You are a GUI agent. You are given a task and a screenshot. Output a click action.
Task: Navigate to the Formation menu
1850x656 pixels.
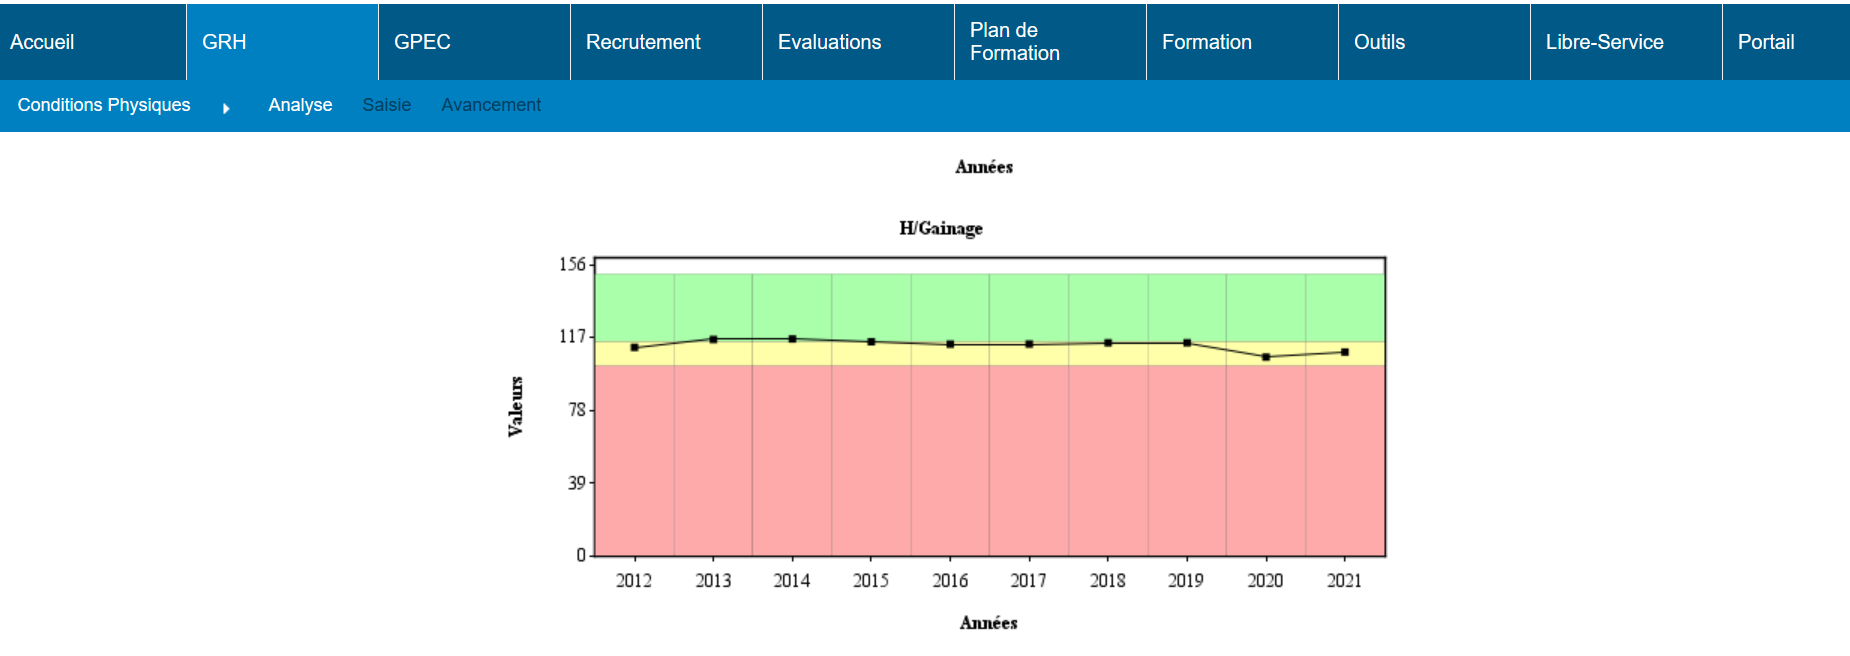coord(1206,42)
